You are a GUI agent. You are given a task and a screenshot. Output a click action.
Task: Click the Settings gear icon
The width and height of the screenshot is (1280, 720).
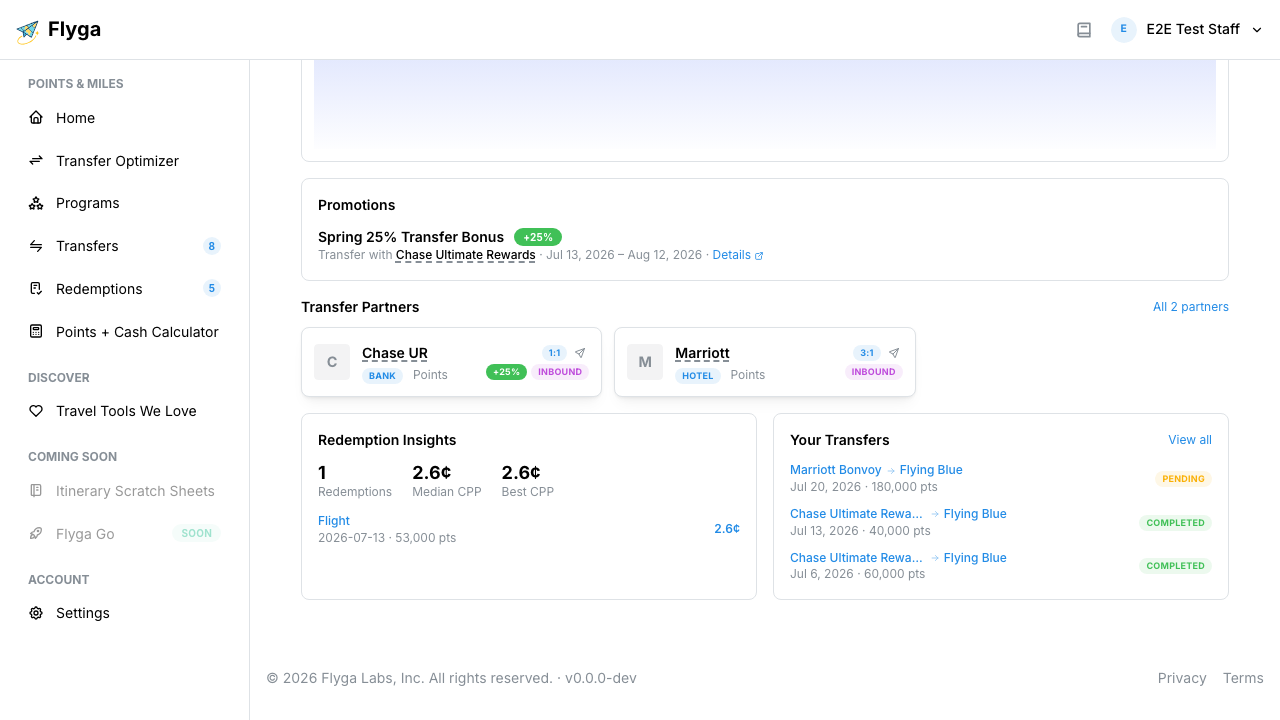(36, 613)
